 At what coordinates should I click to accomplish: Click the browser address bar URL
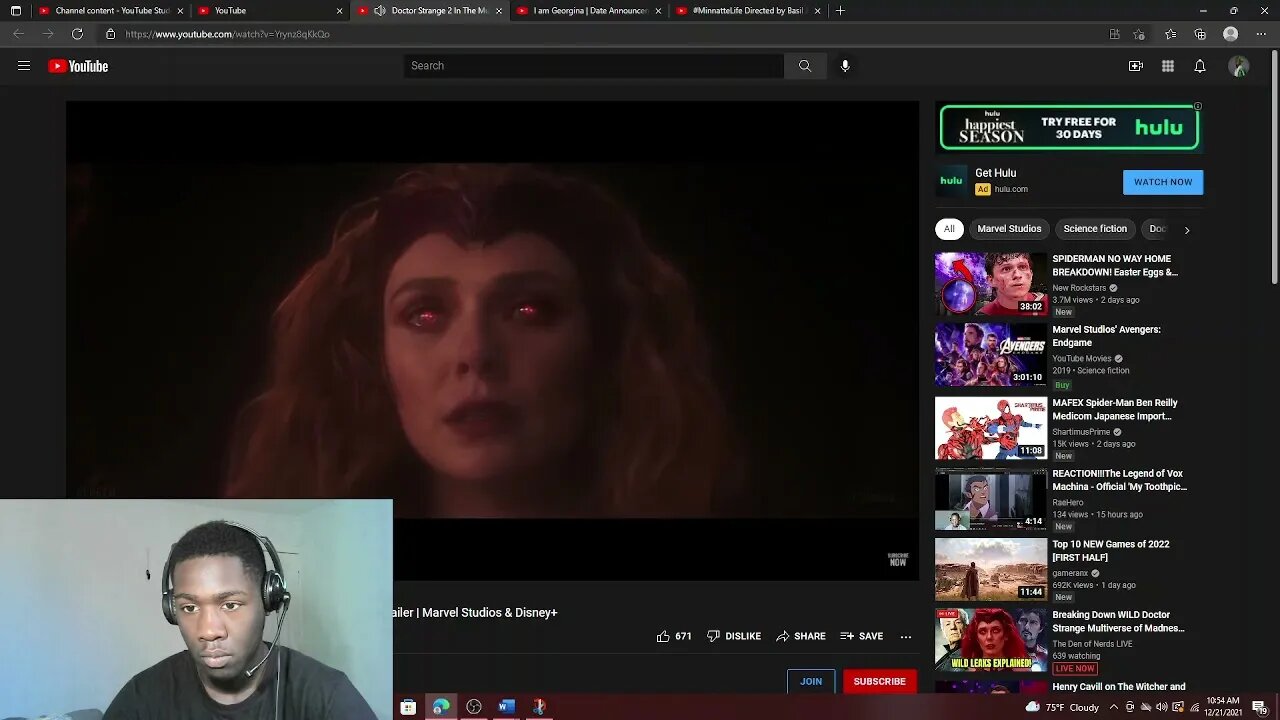227,34
